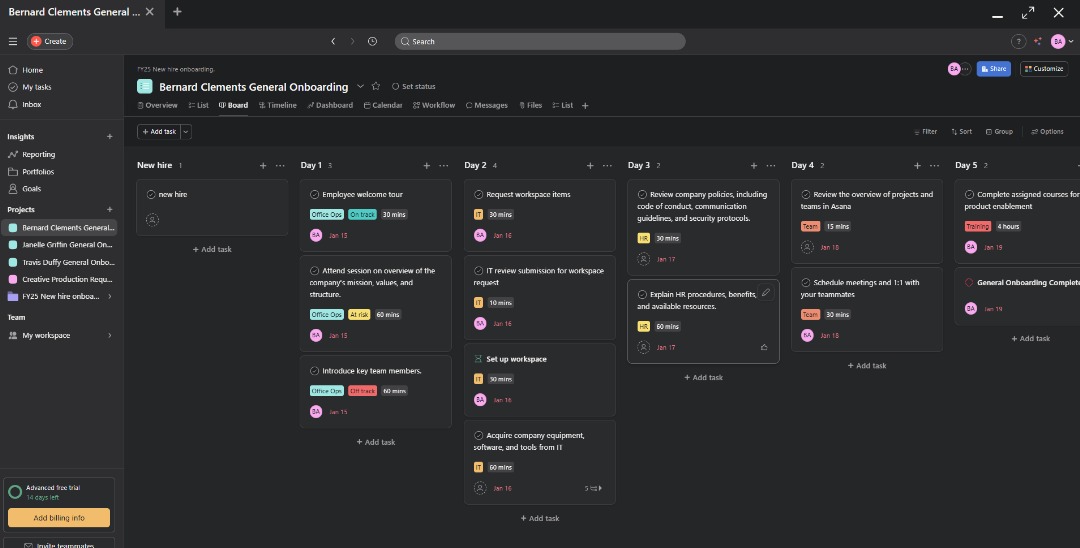Open the project title dropdown chevron
Image resolution: width=1080 pixels, height=548 pixels.
360,86
